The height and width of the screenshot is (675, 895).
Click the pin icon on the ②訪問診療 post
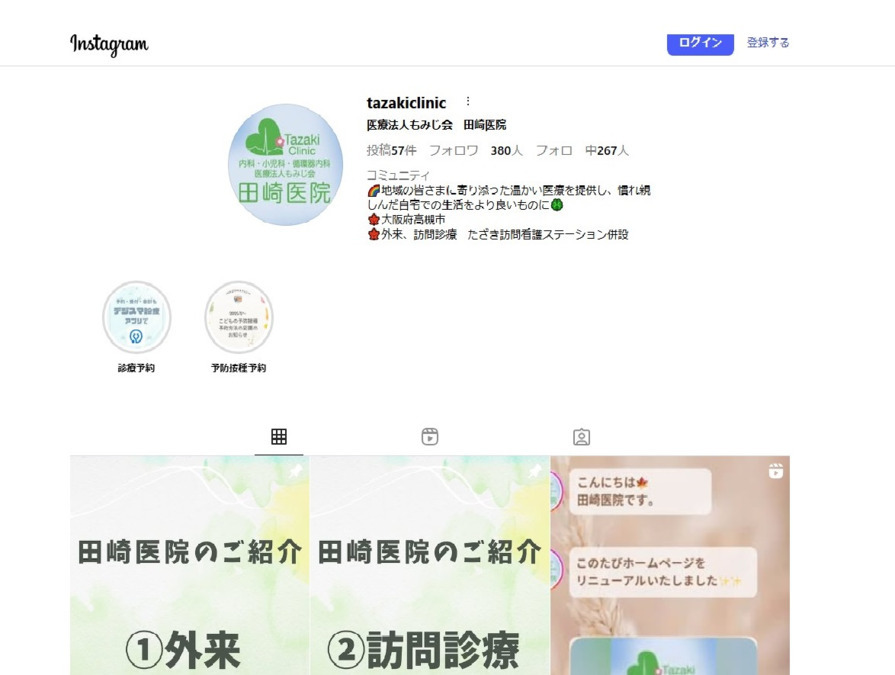click(535, 471)
